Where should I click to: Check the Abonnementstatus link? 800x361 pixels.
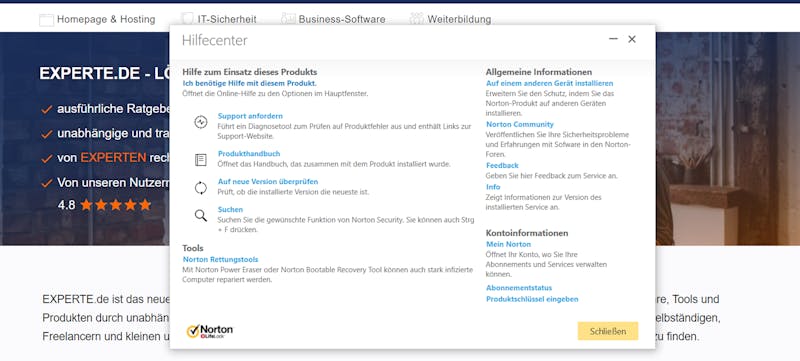click(x=519, y=288)
